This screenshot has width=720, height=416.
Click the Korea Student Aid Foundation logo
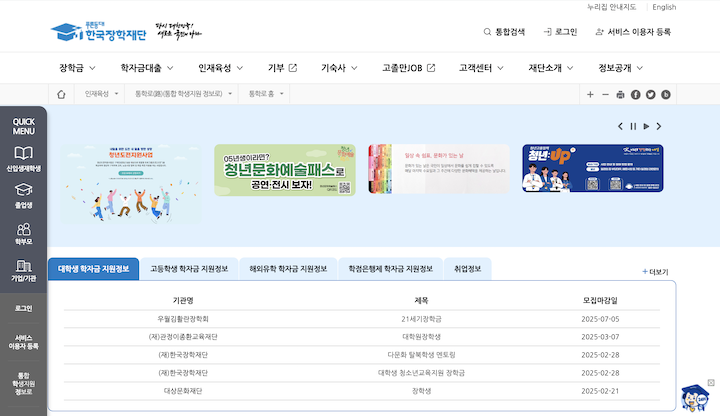[x=98, y=32]
